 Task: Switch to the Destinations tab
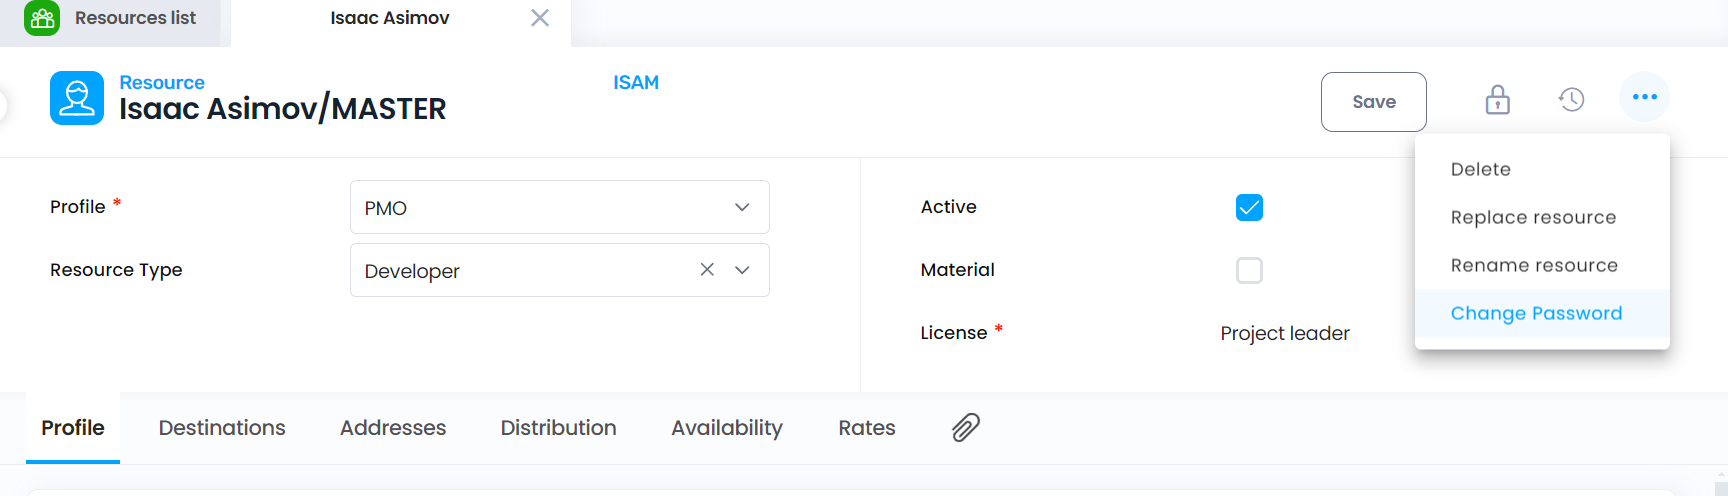click(222, 428)
